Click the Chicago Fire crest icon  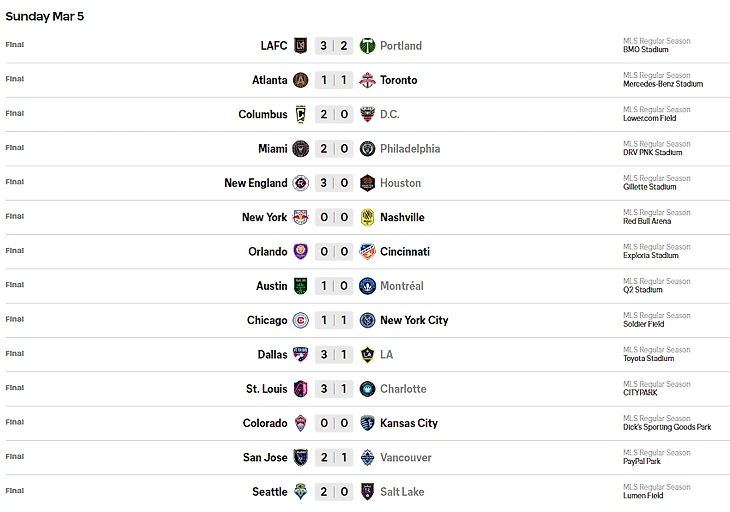point(300,320)
